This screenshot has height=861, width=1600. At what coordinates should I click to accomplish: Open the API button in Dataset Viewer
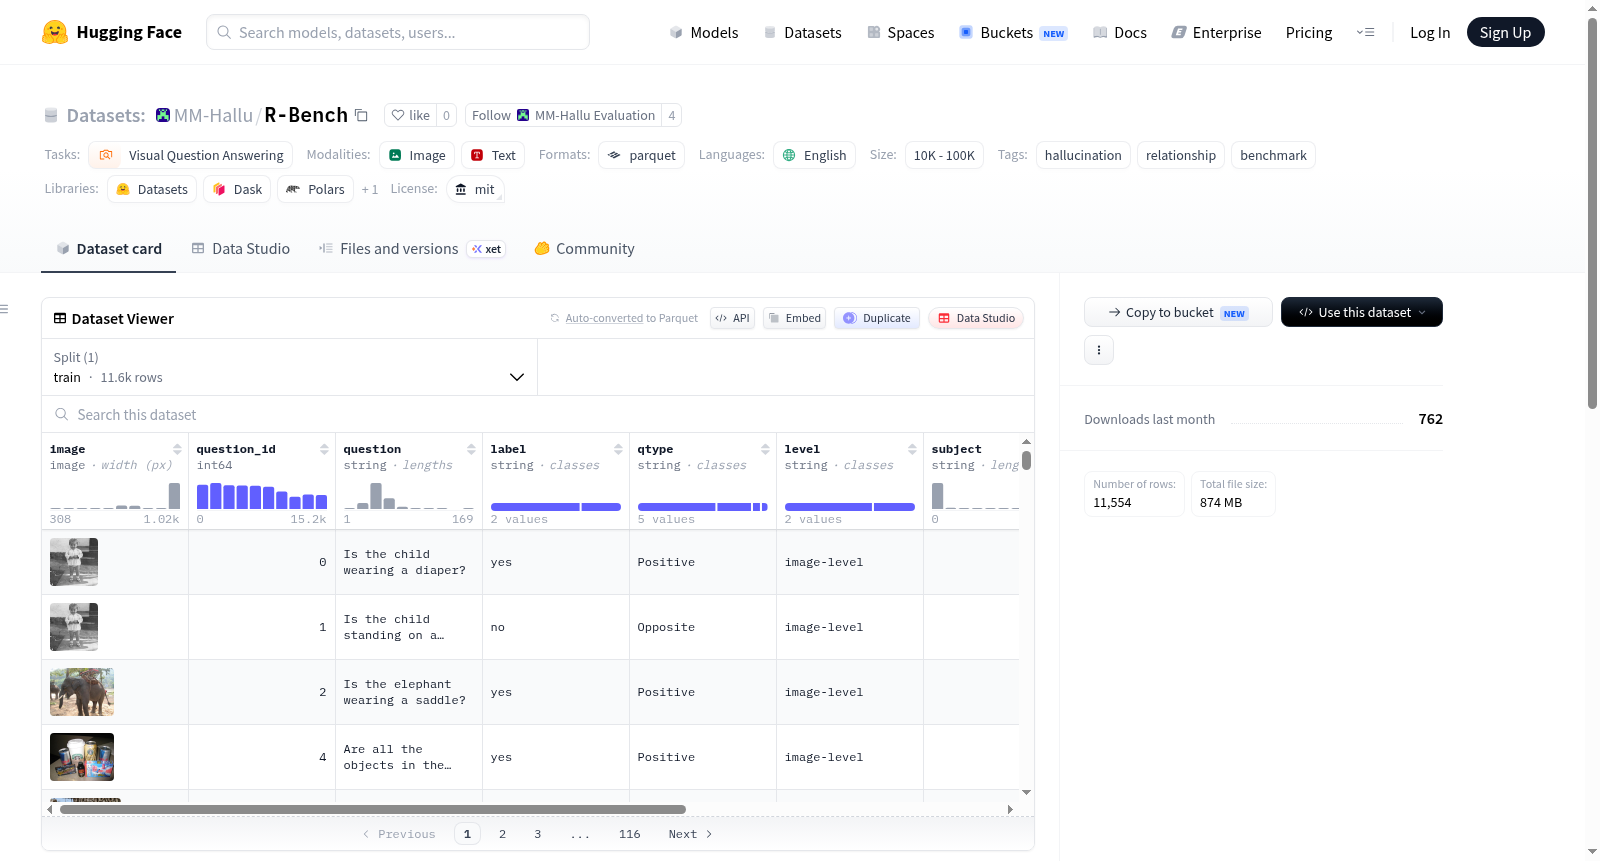(732, 318)
